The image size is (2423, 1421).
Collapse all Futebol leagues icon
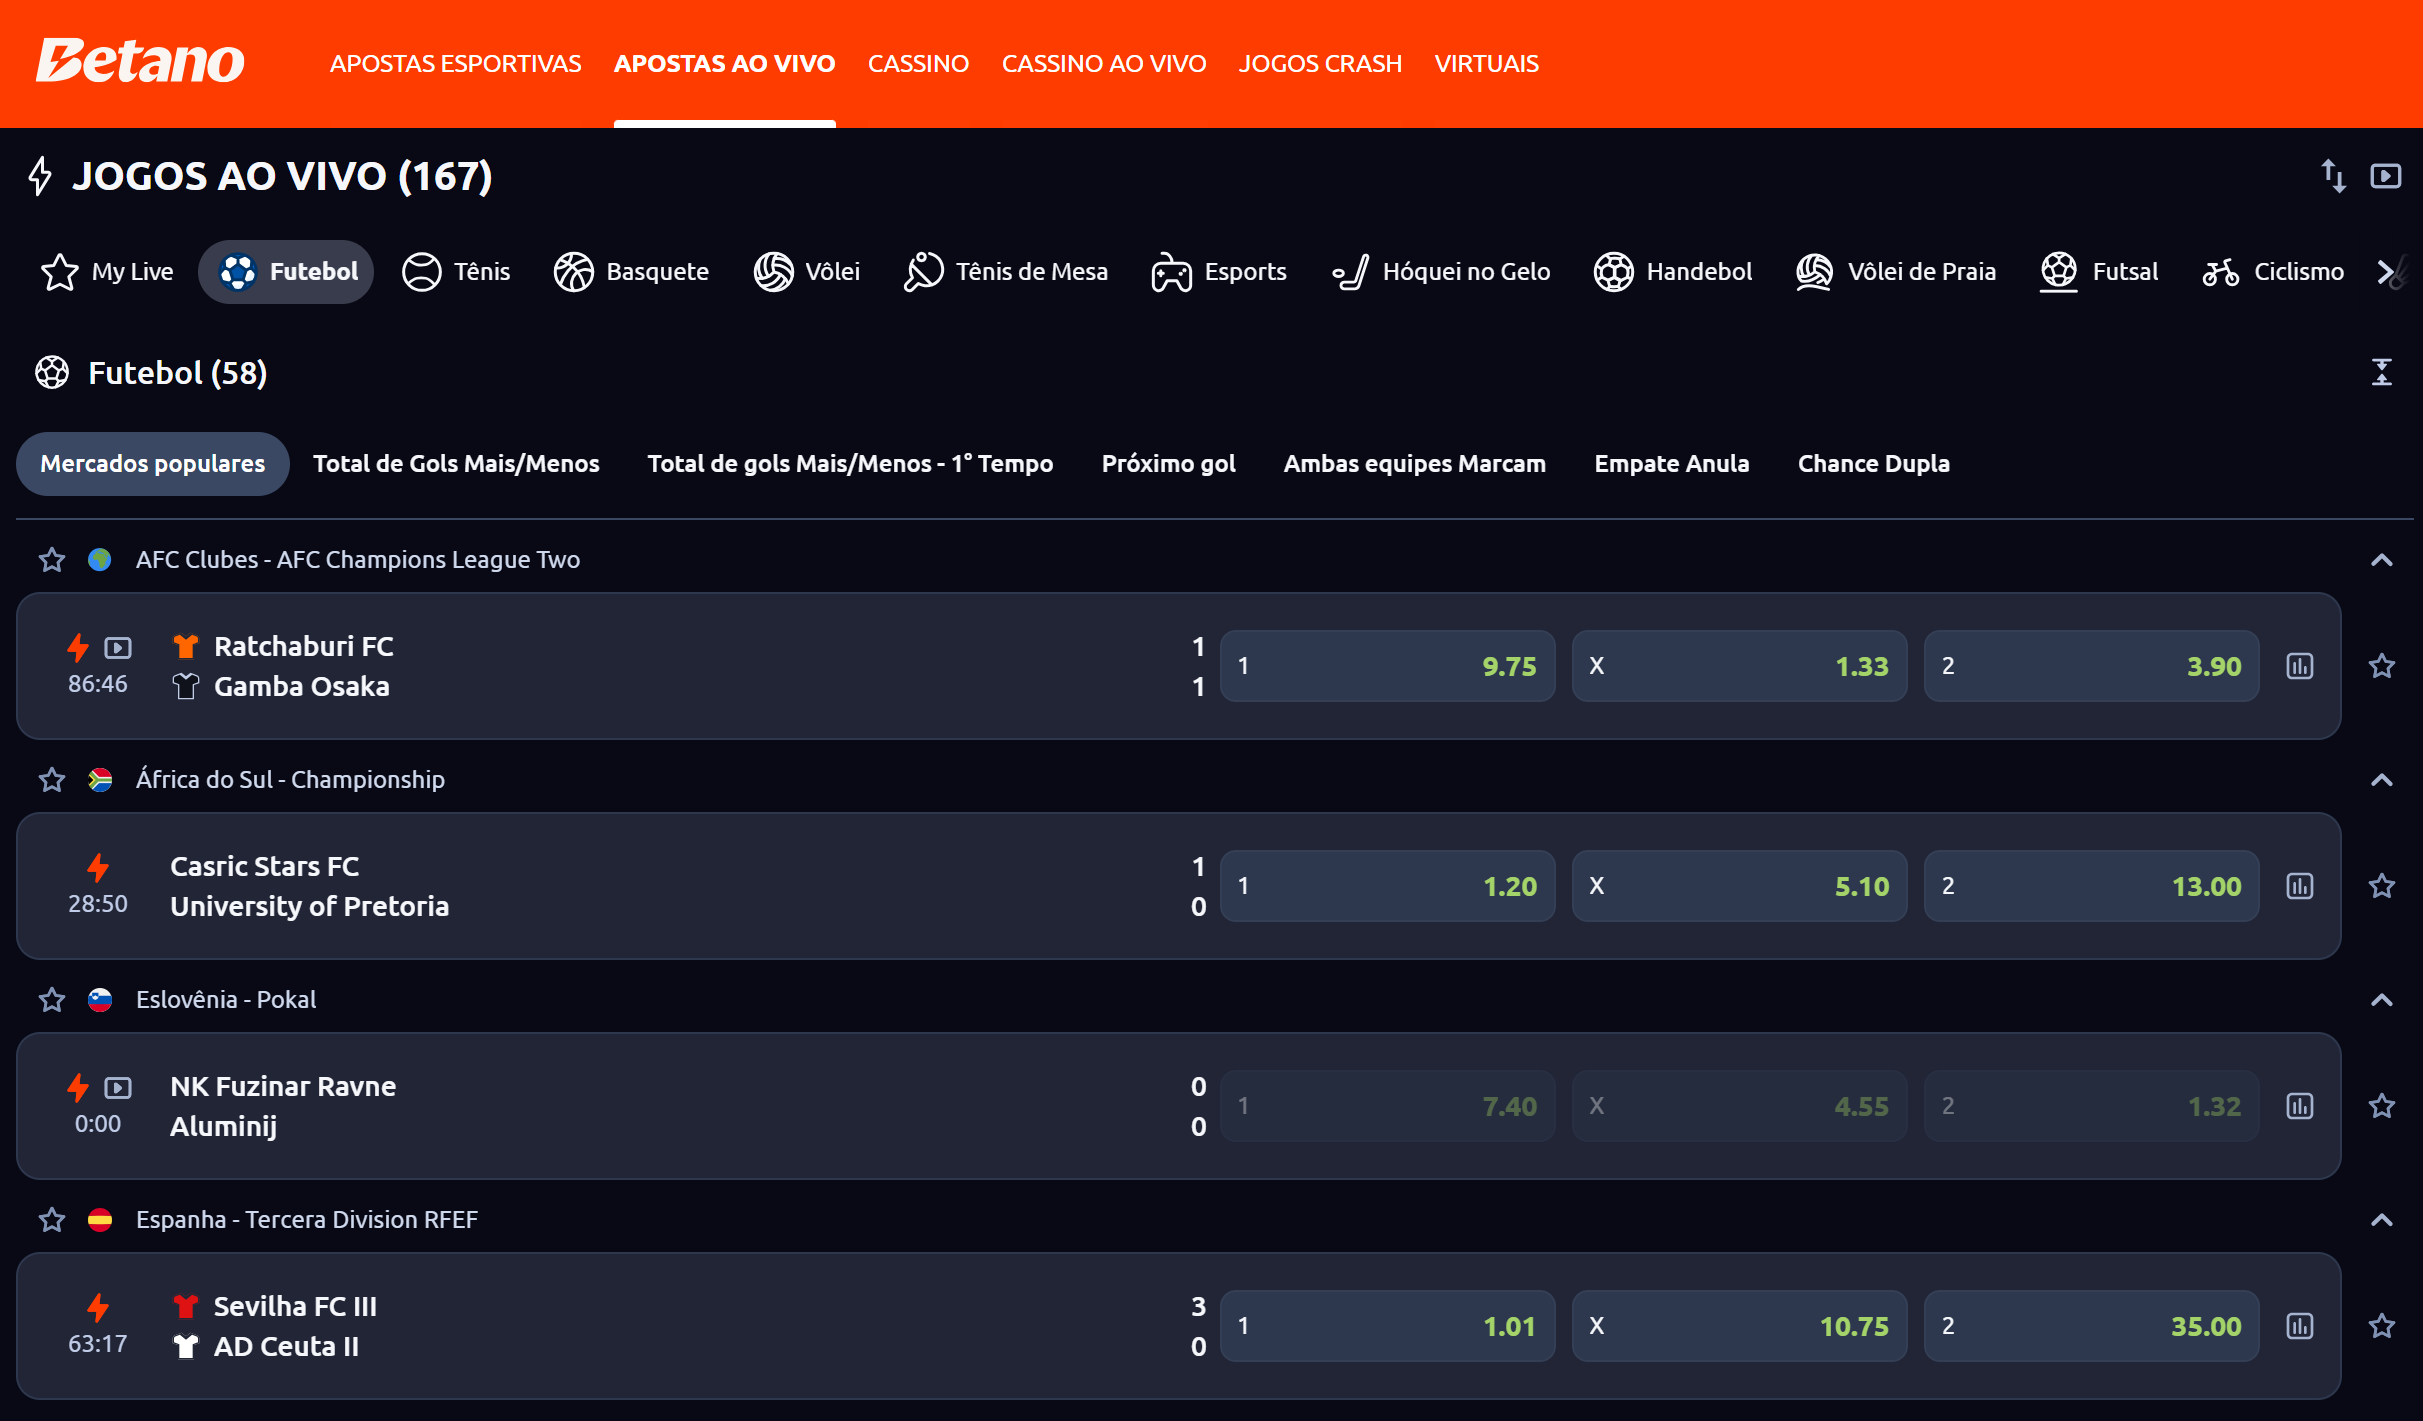2382,373
